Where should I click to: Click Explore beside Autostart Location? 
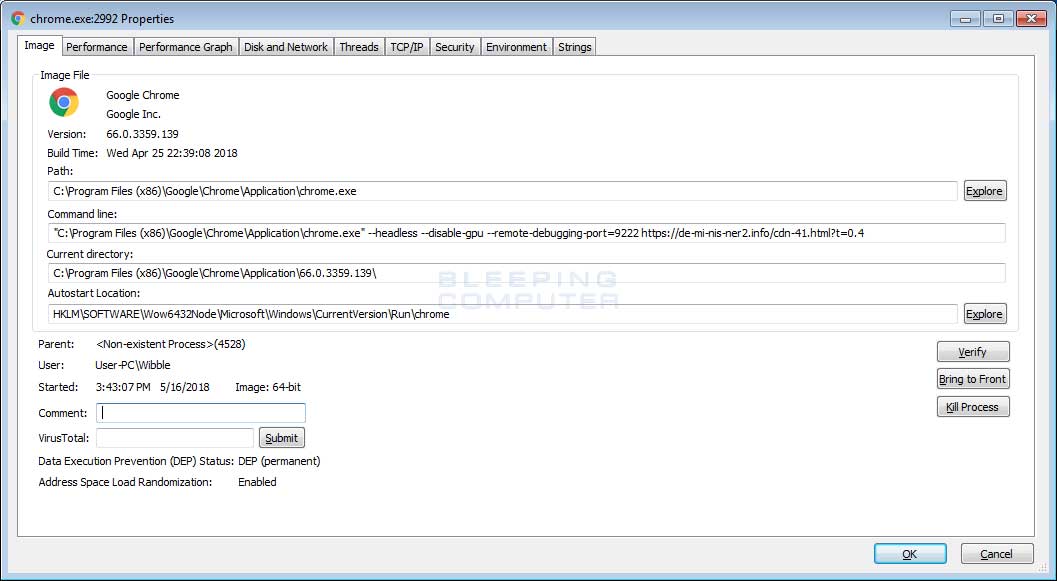point(984,314)
